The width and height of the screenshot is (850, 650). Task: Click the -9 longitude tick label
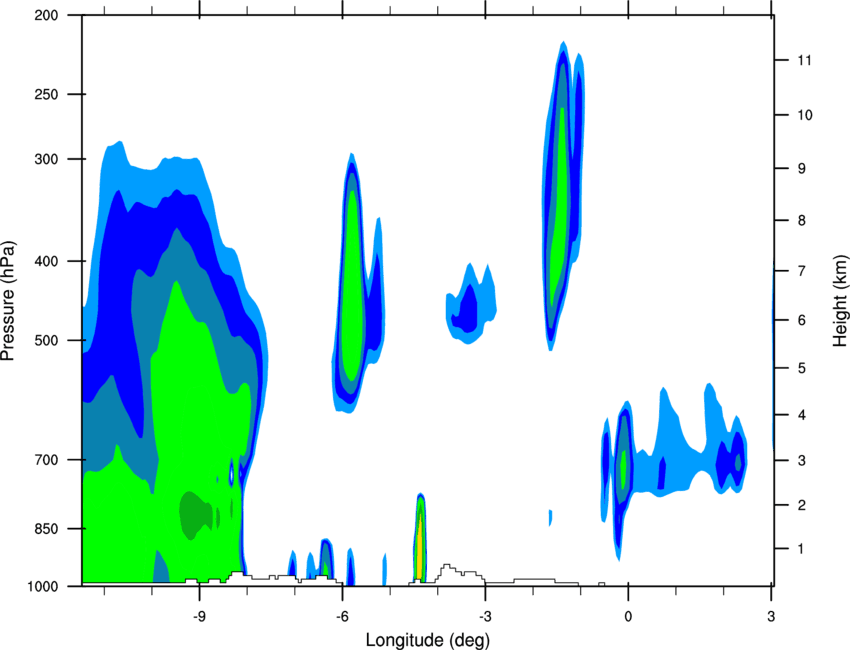[199, 617]
